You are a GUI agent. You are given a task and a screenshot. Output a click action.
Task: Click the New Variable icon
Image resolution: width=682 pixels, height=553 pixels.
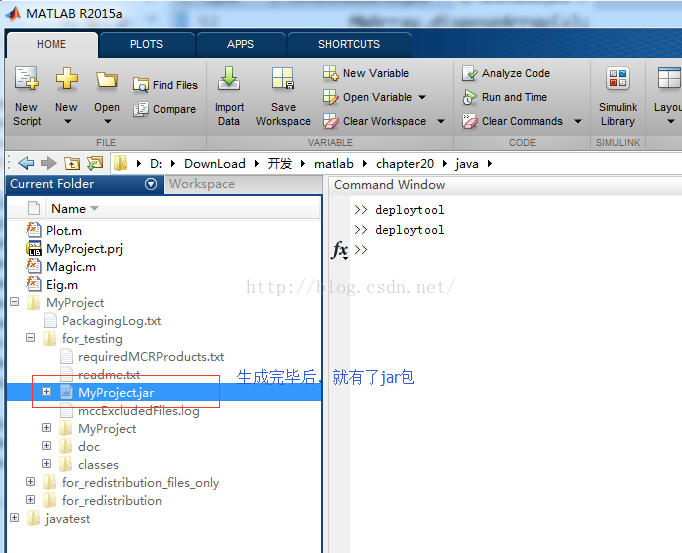pos(331,73)
